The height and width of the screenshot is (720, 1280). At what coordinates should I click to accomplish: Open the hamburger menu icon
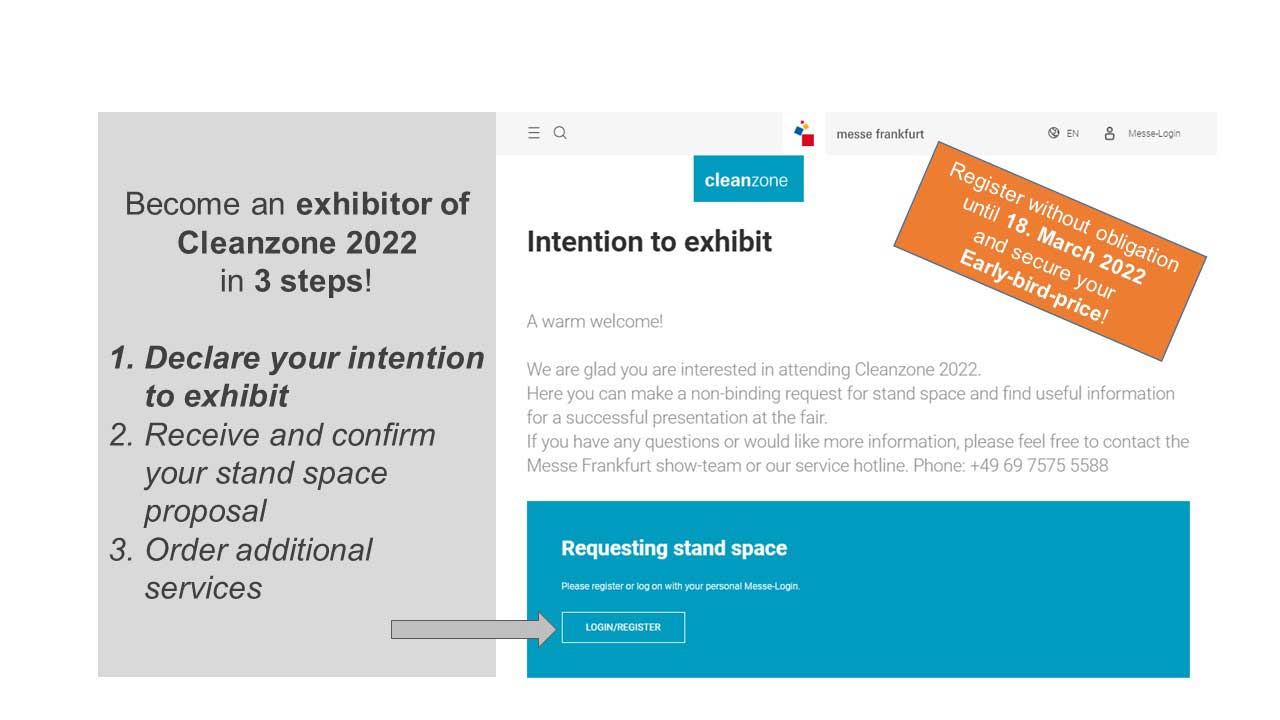pyautogui.click(x=534, y=133)
